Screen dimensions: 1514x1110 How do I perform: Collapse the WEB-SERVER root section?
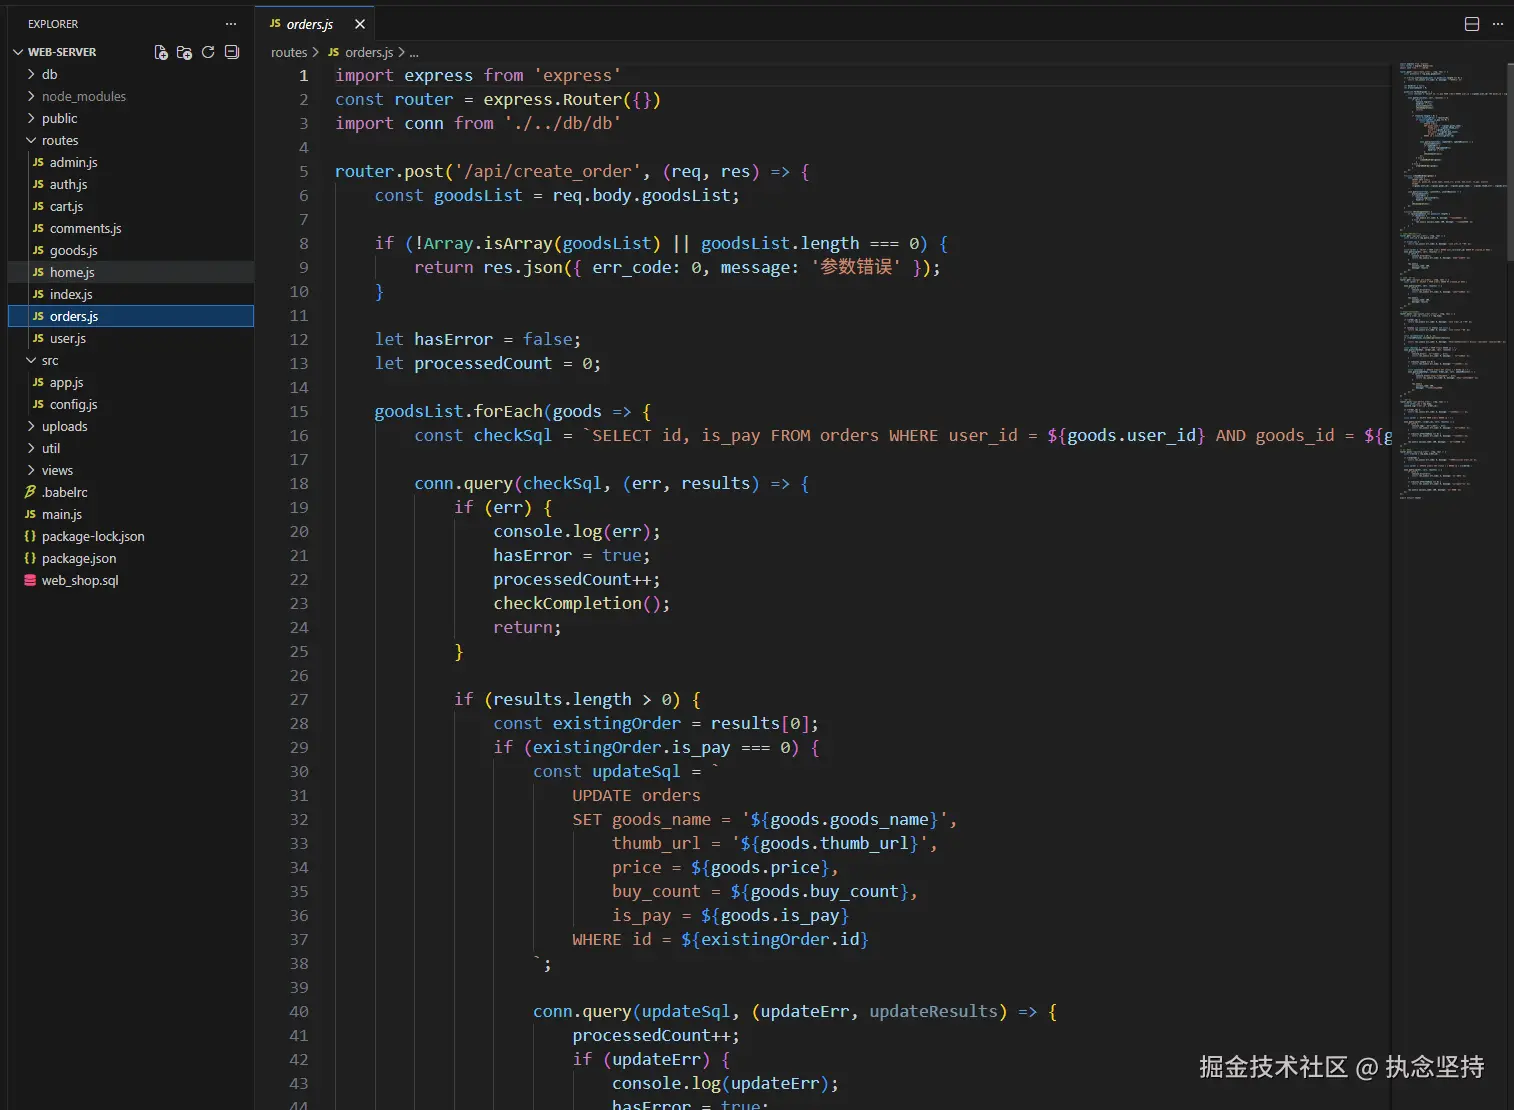tap(61, 52)
